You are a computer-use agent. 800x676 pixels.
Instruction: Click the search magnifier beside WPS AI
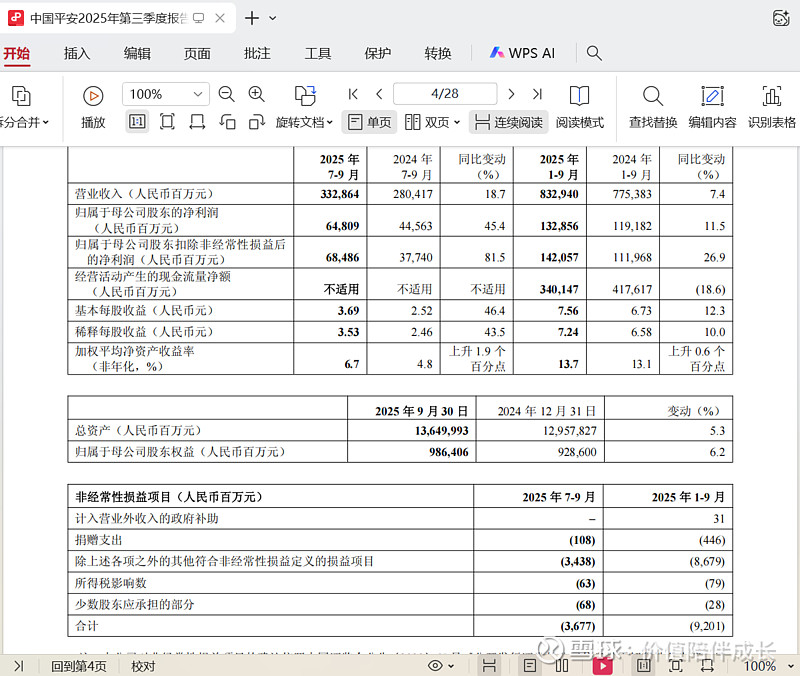[x=594, y=53]
